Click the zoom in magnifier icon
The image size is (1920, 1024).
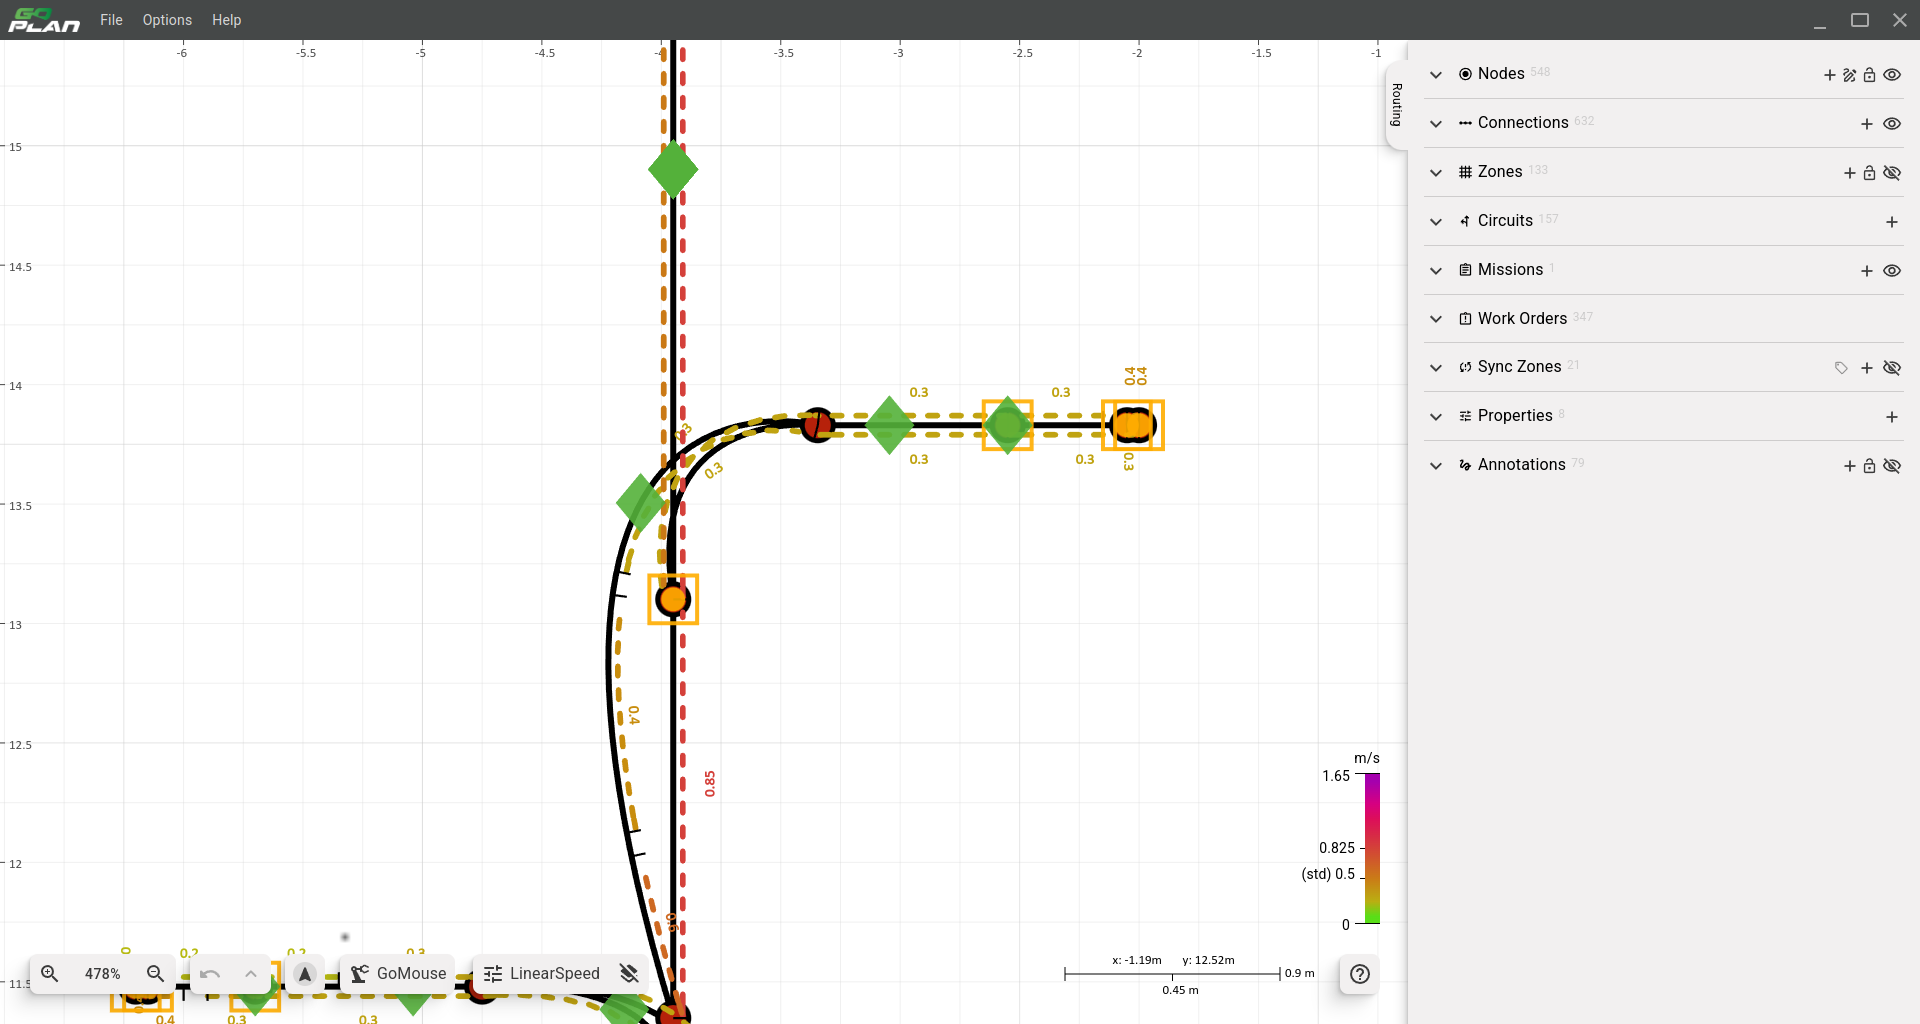pos(49,973)
